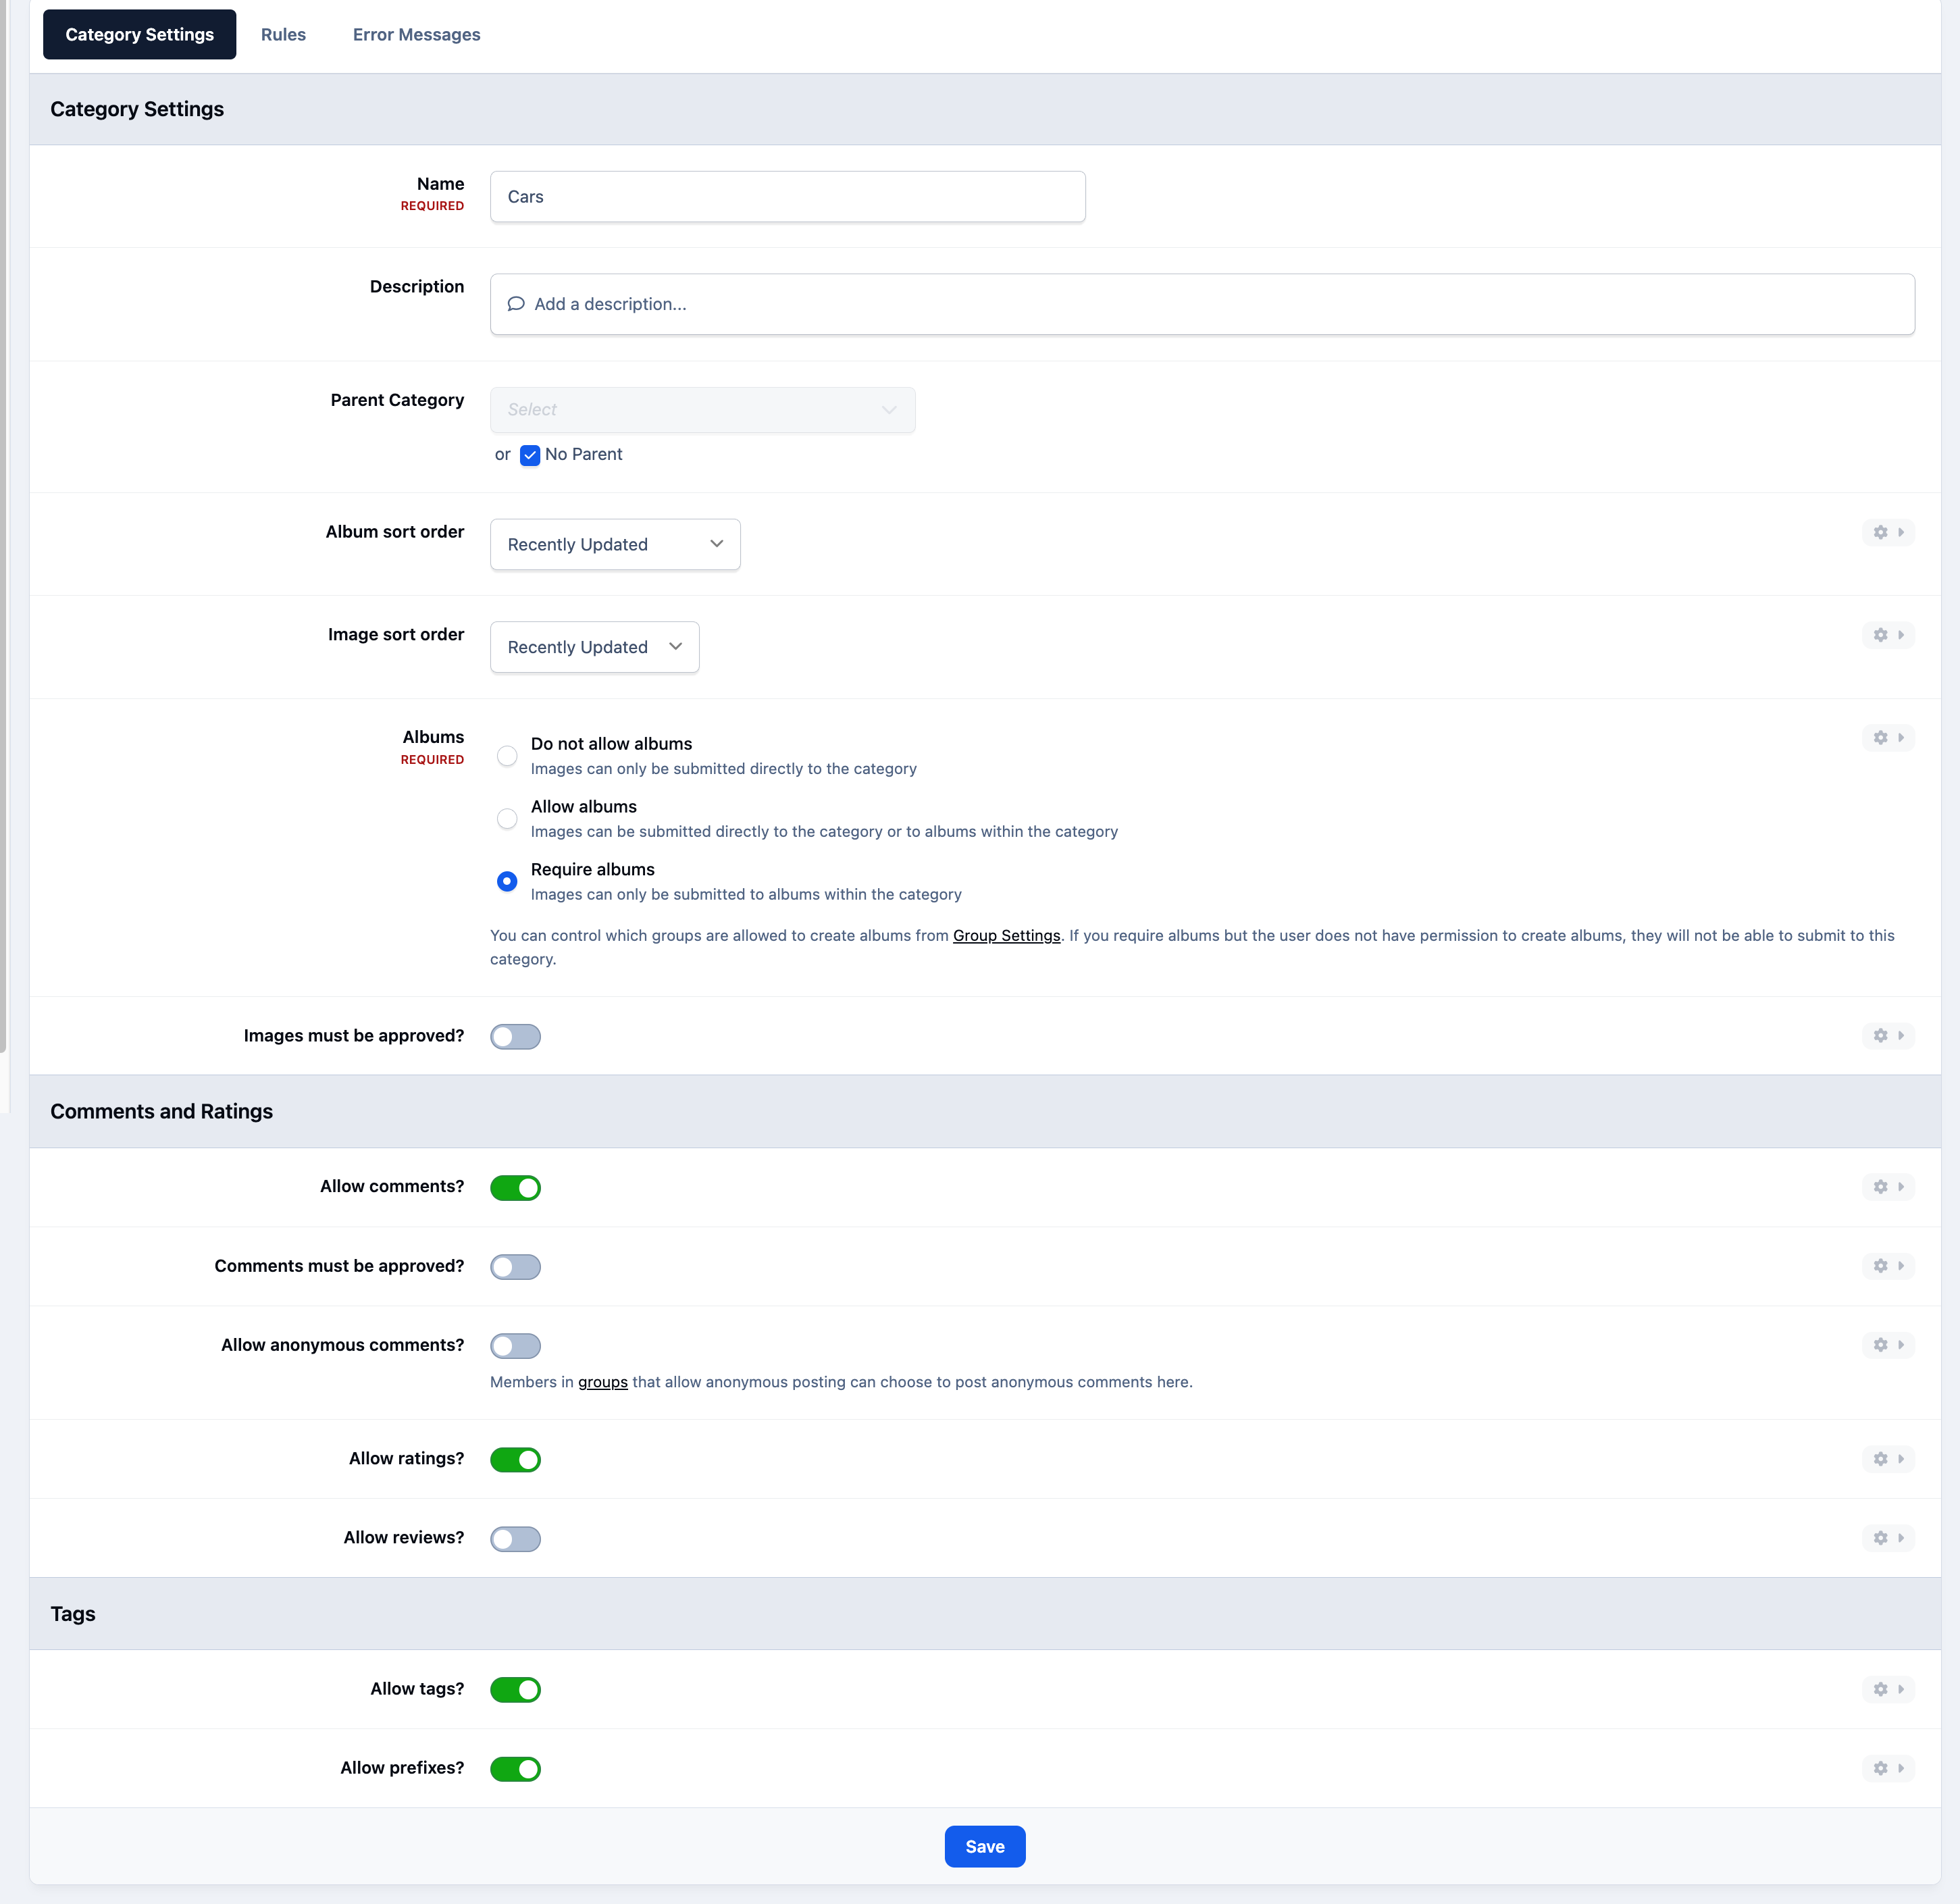Select the Allow albums radio option
This screenshot has height=1904, width=1960.
pyautogui.click(x=507, y=819)
